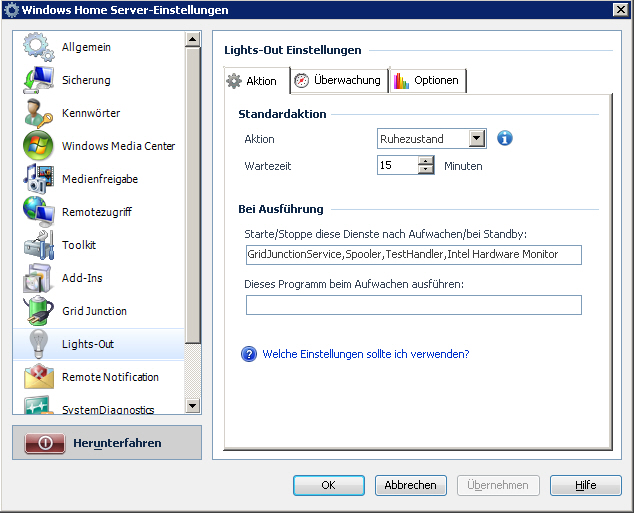The image size is (634, 513).
Task: Click the blue question mark help icon
Action: click(x=249, y=354)
